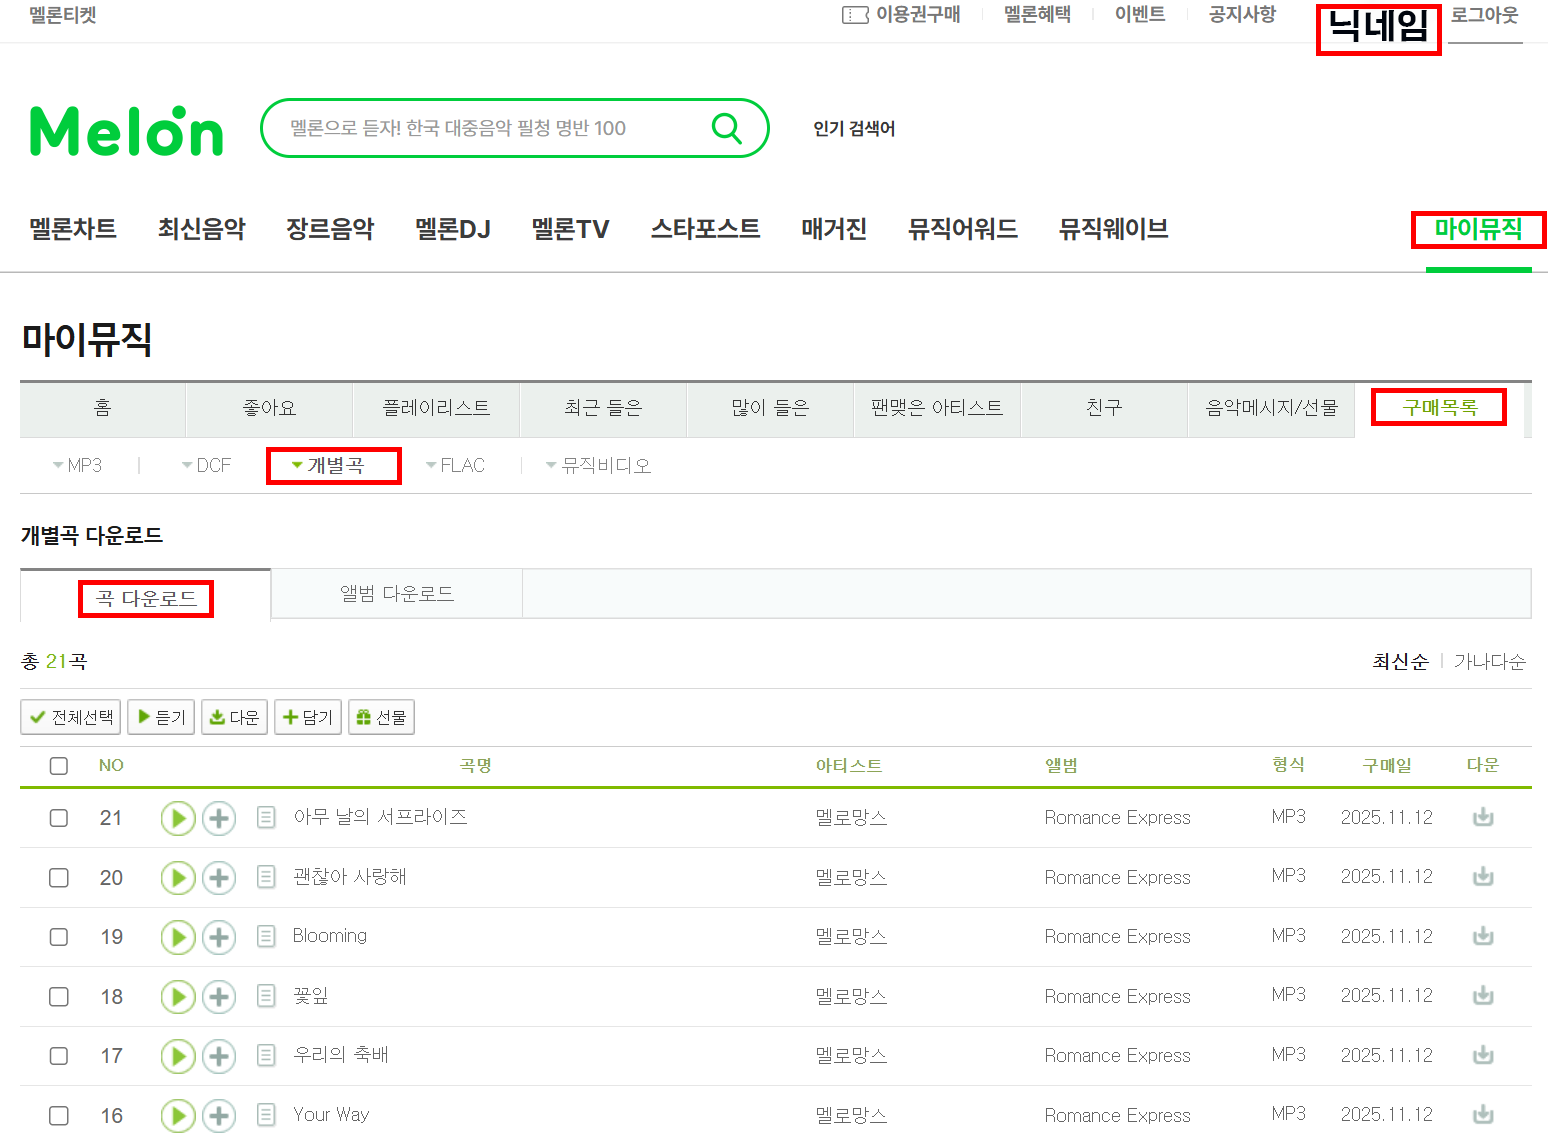Tick the select-all checkbox in table header
Screen dimensions: 1548x1144
coord(59,766)
